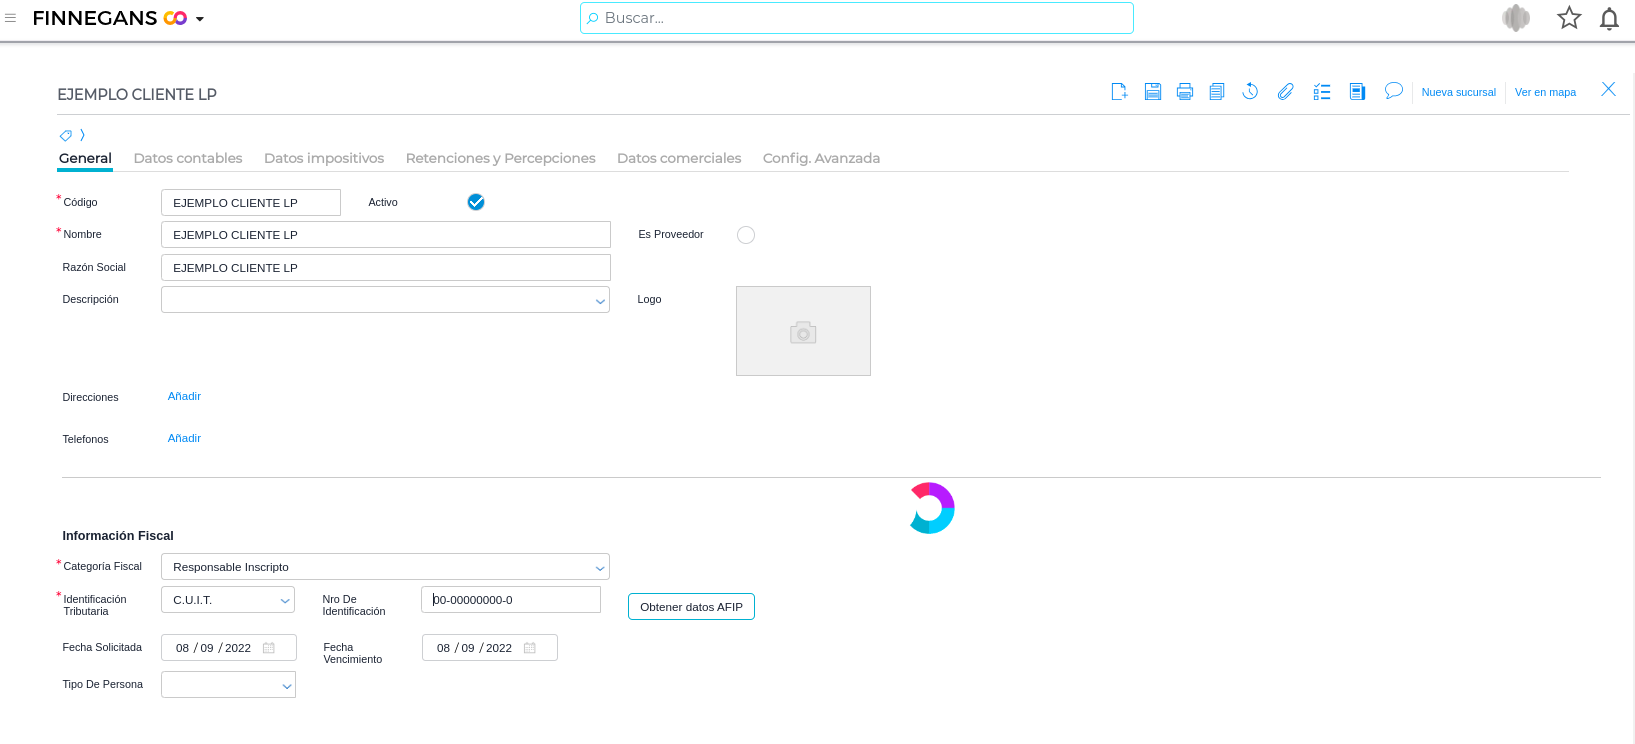The width and height of the screenshot is (1635, 744).
Task: Enable the Es Proveedor option
Action: tap(746, 235)
